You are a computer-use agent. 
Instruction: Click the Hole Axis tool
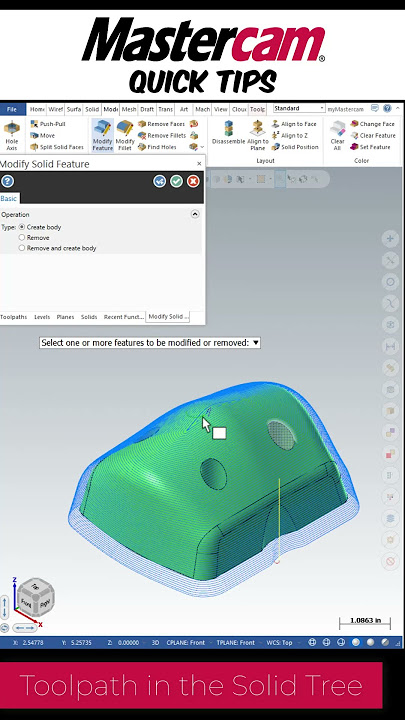[11, 136]
